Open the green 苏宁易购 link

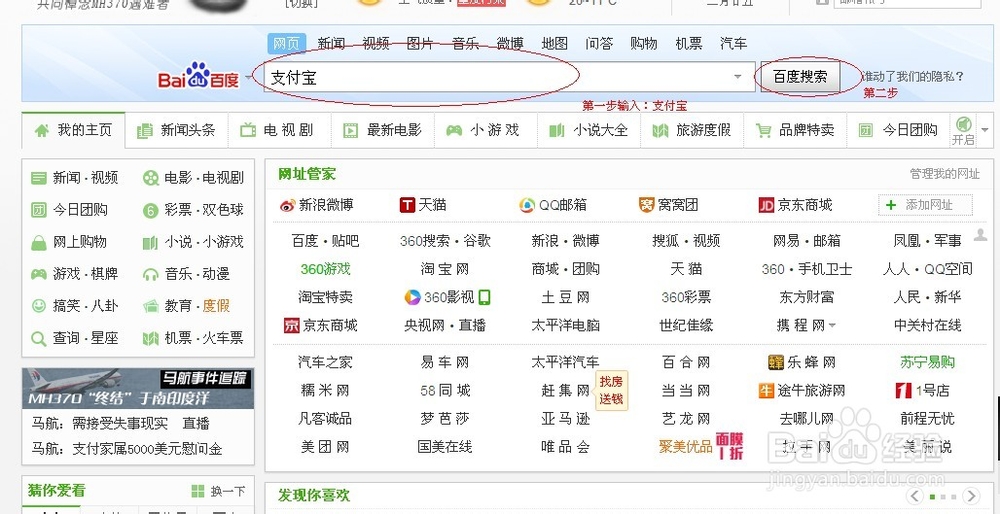click(927, 362)
